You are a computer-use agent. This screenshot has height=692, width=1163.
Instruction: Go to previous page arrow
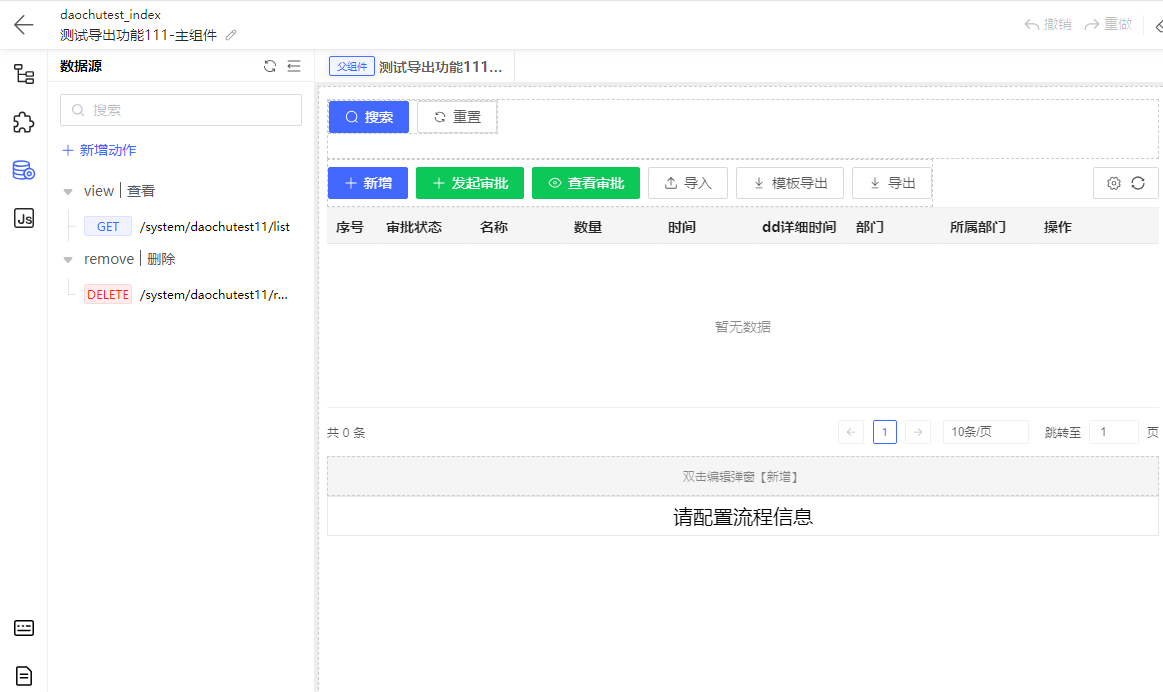click(851, 432)
